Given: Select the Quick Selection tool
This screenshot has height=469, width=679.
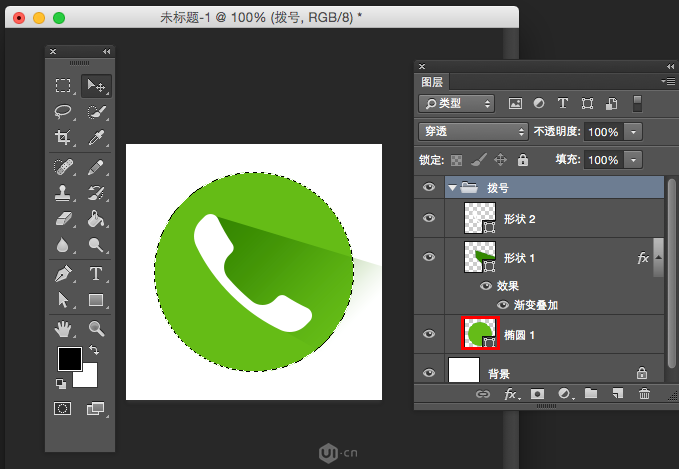Looking at the screenshot, I should pyautogui.click(x=96, y=111).
